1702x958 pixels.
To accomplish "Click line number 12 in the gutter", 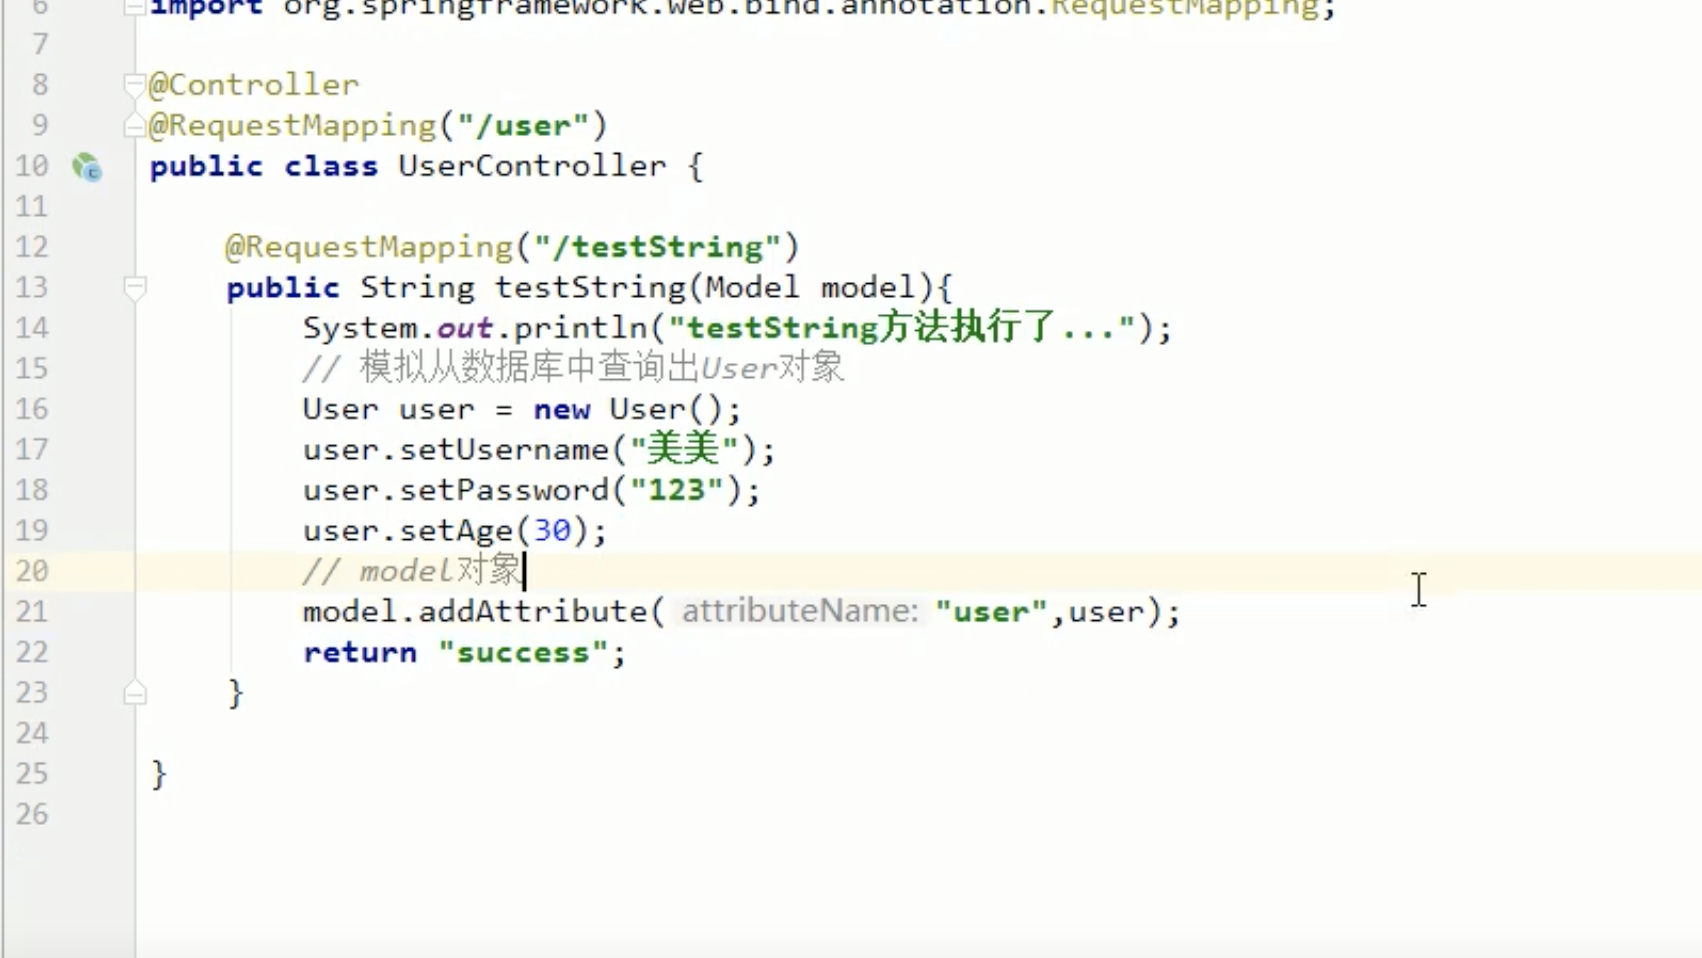I will pos(32,247).
